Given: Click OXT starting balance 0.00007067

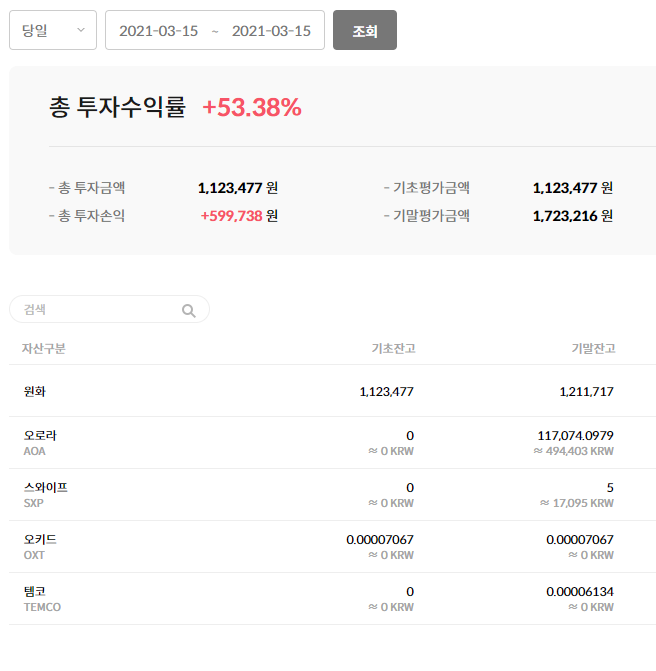Looking at the screenshot, I should click(380, 540).
